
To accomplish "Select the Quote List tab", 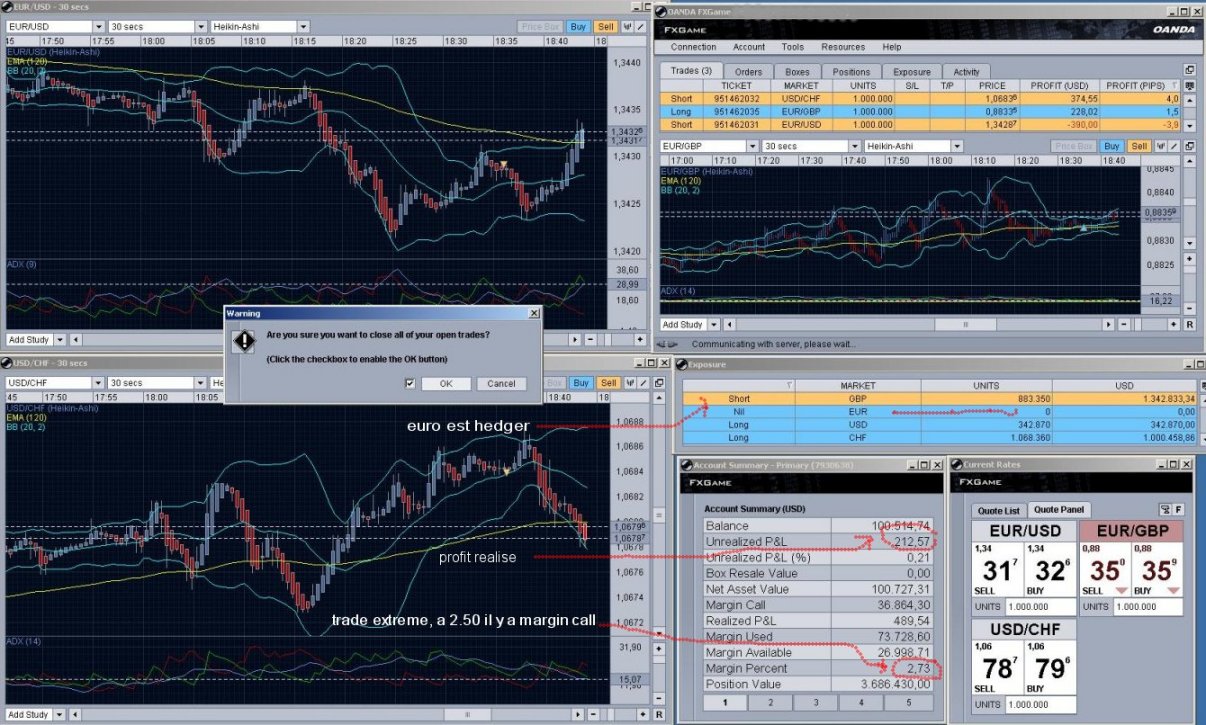I will (999, 511).
